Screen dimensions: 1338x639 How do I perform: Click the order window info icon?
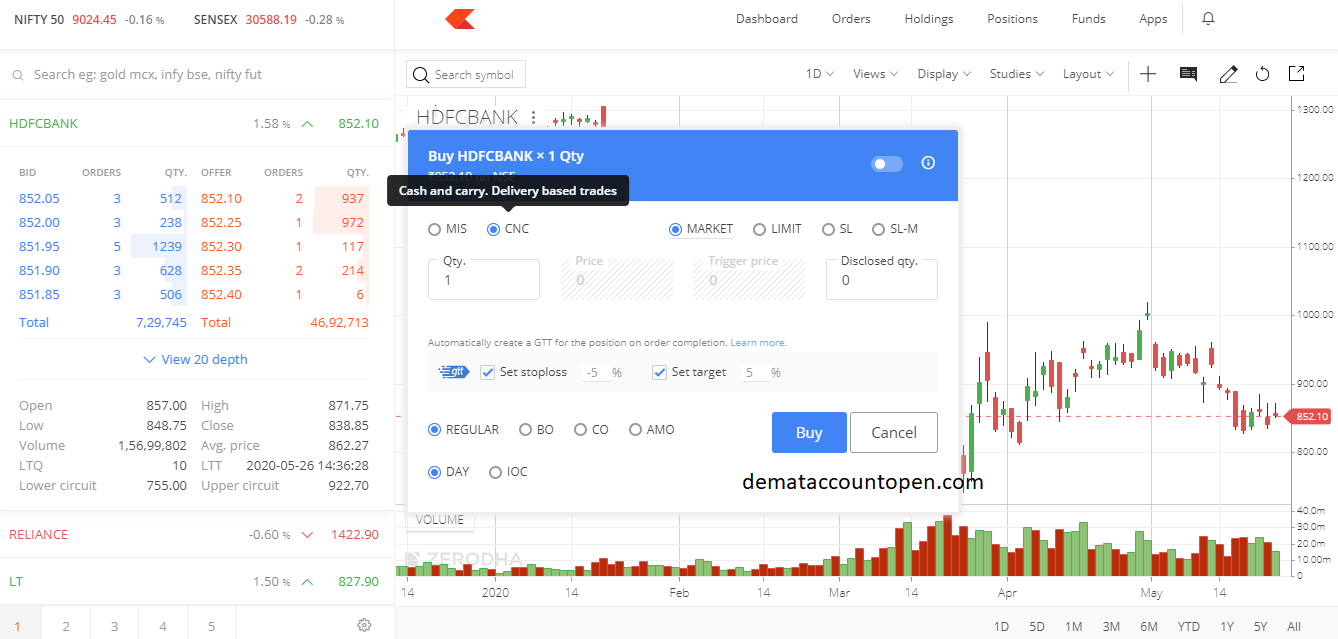928,163
